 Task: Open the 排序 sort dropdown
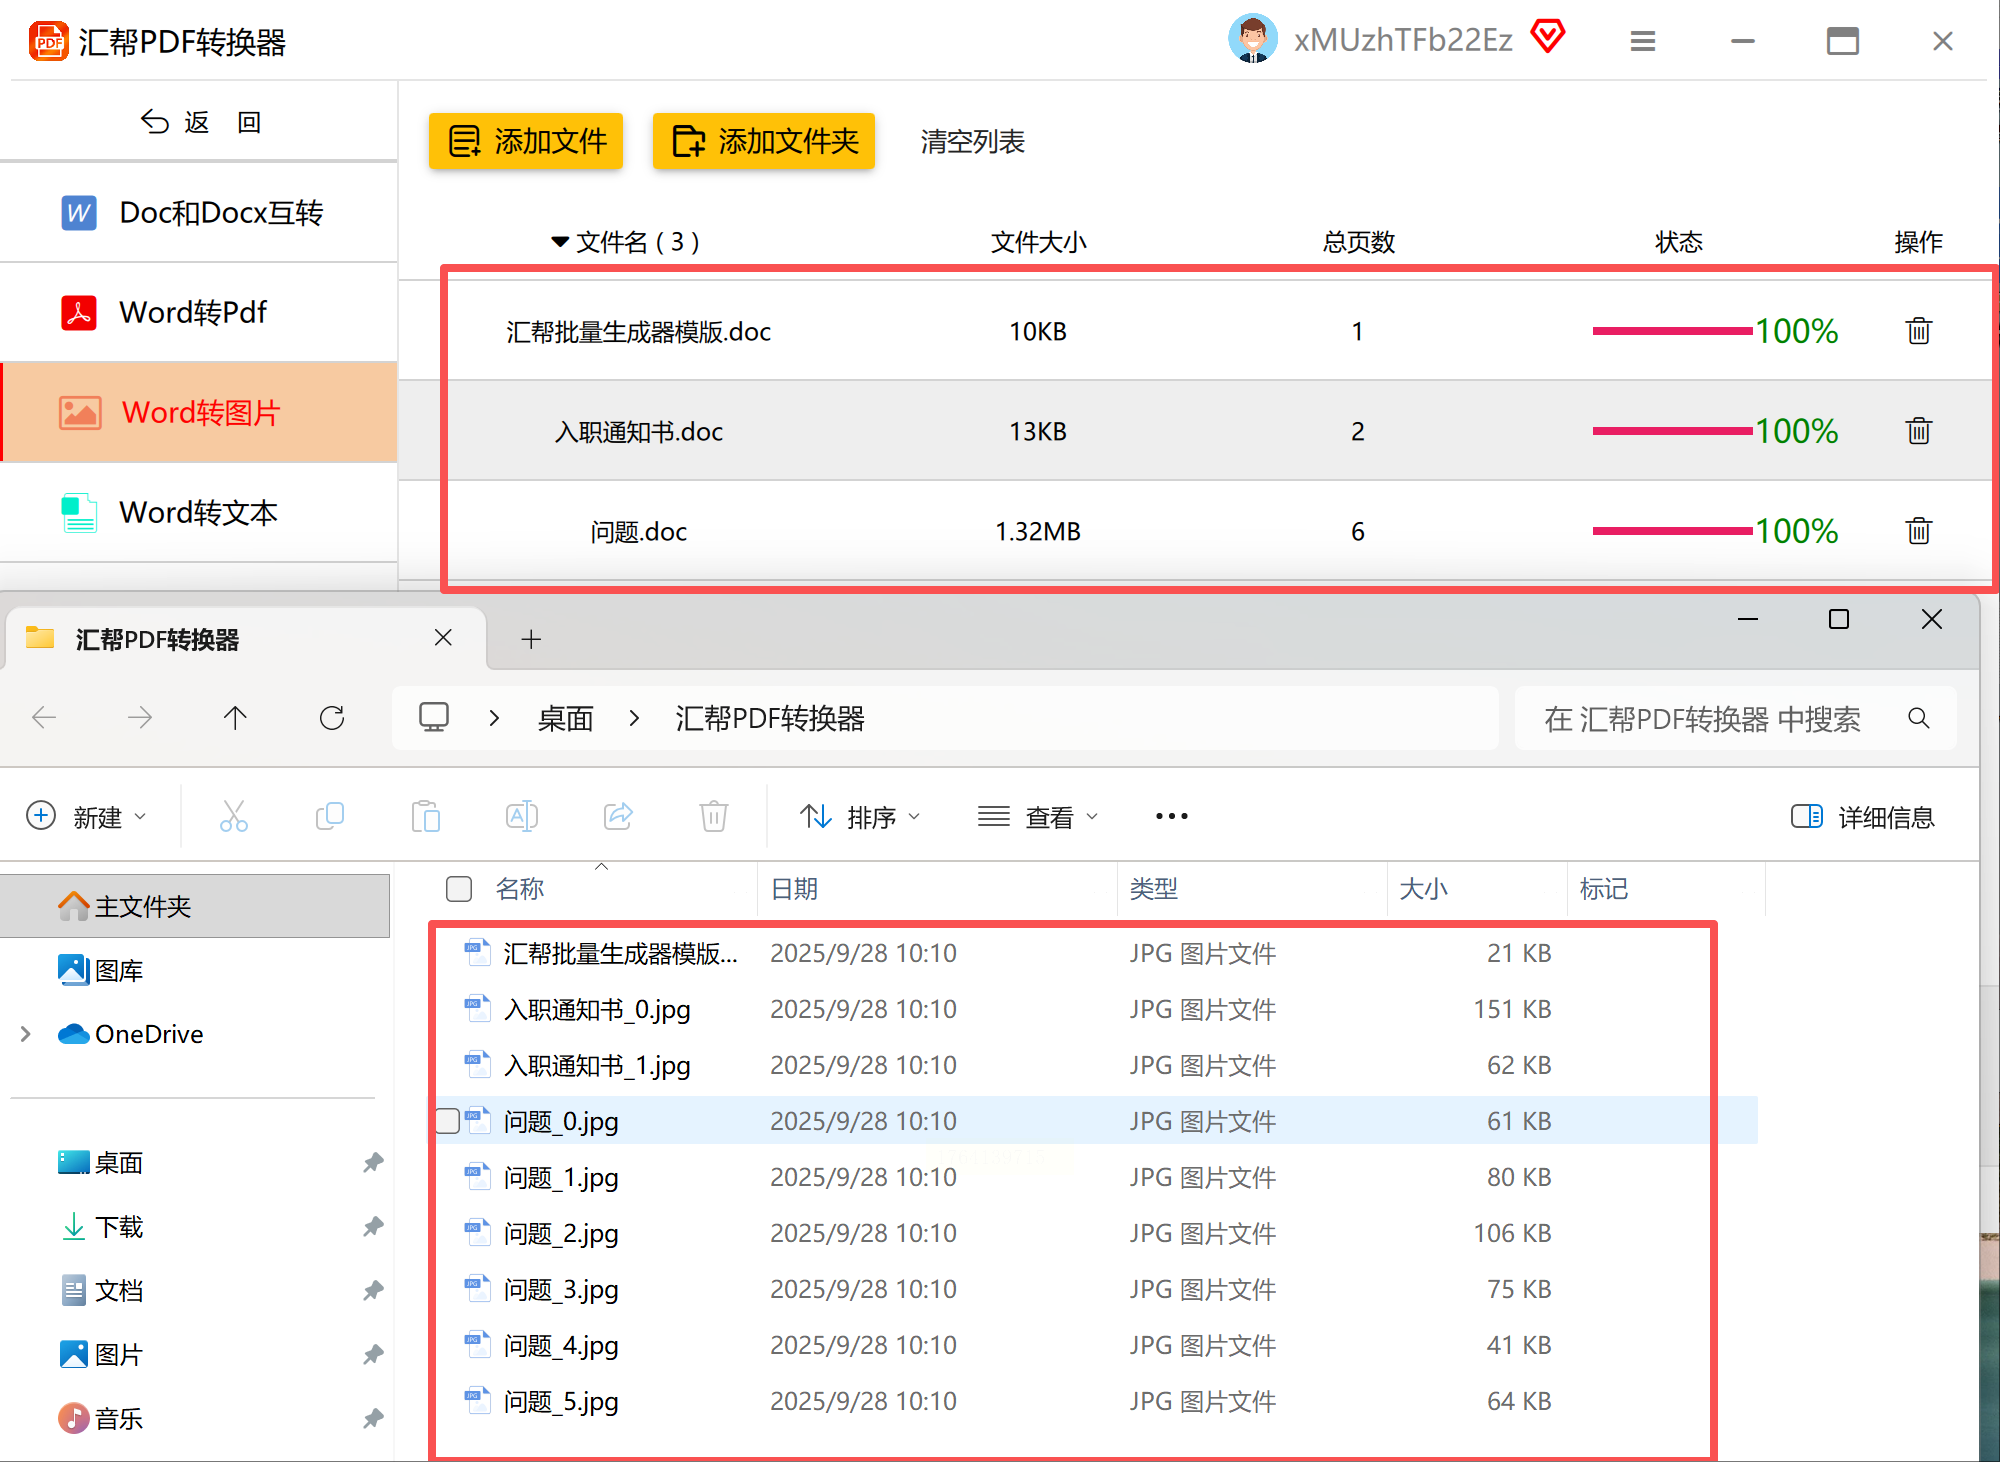[x=860, y=816]
